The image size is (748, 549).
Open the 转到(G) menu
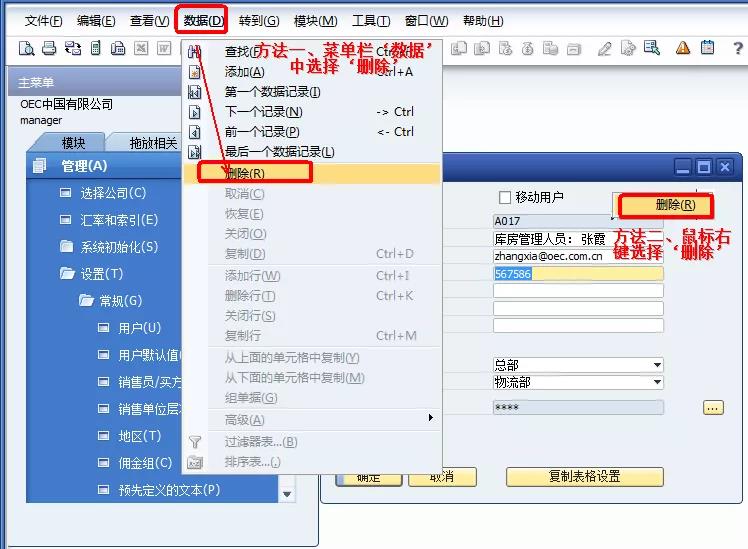point(259,21)
